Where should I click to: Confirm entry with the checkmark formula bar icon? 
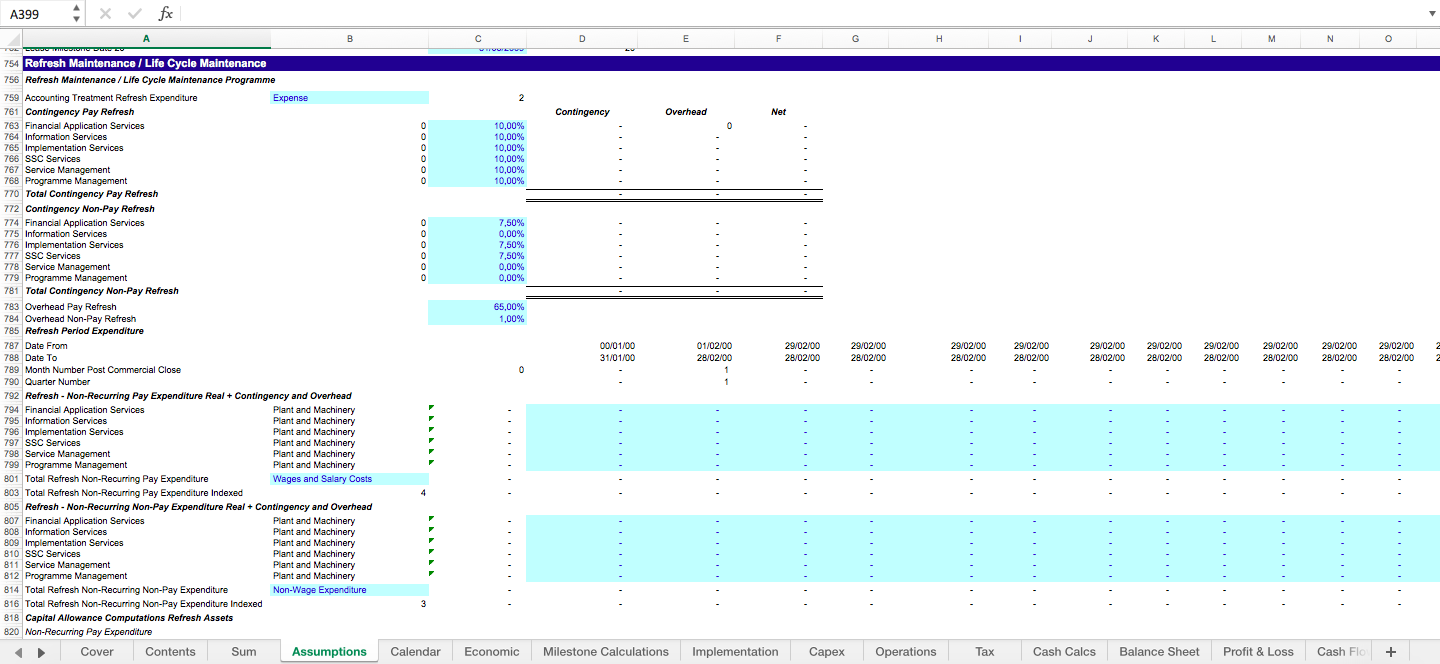click(135, 14)
